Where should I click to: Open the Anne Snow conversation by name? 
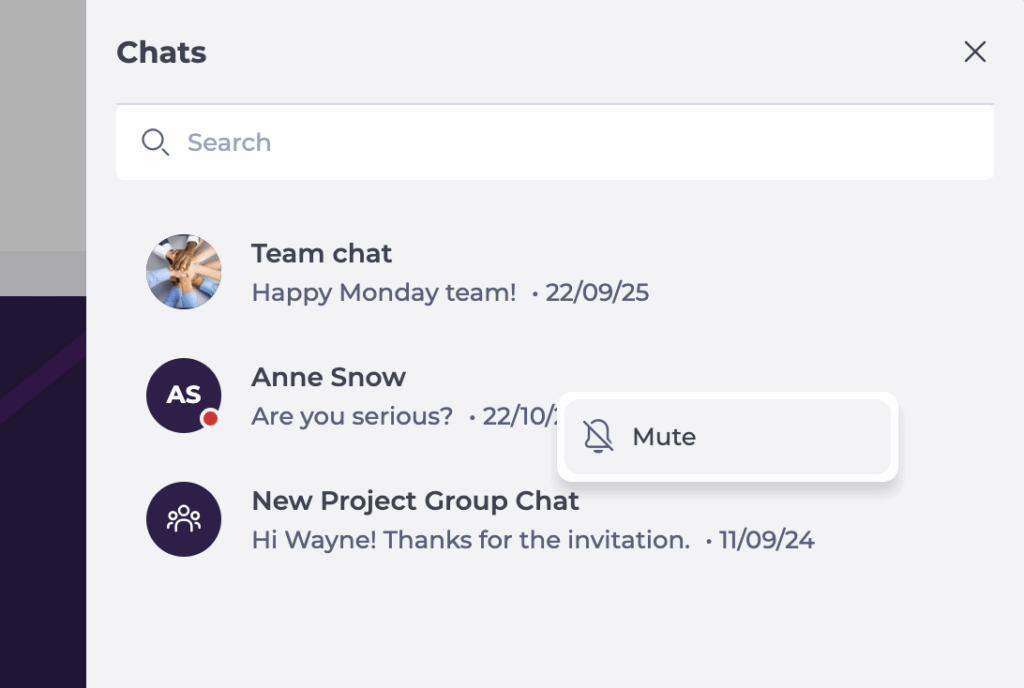tap(328, 377)
